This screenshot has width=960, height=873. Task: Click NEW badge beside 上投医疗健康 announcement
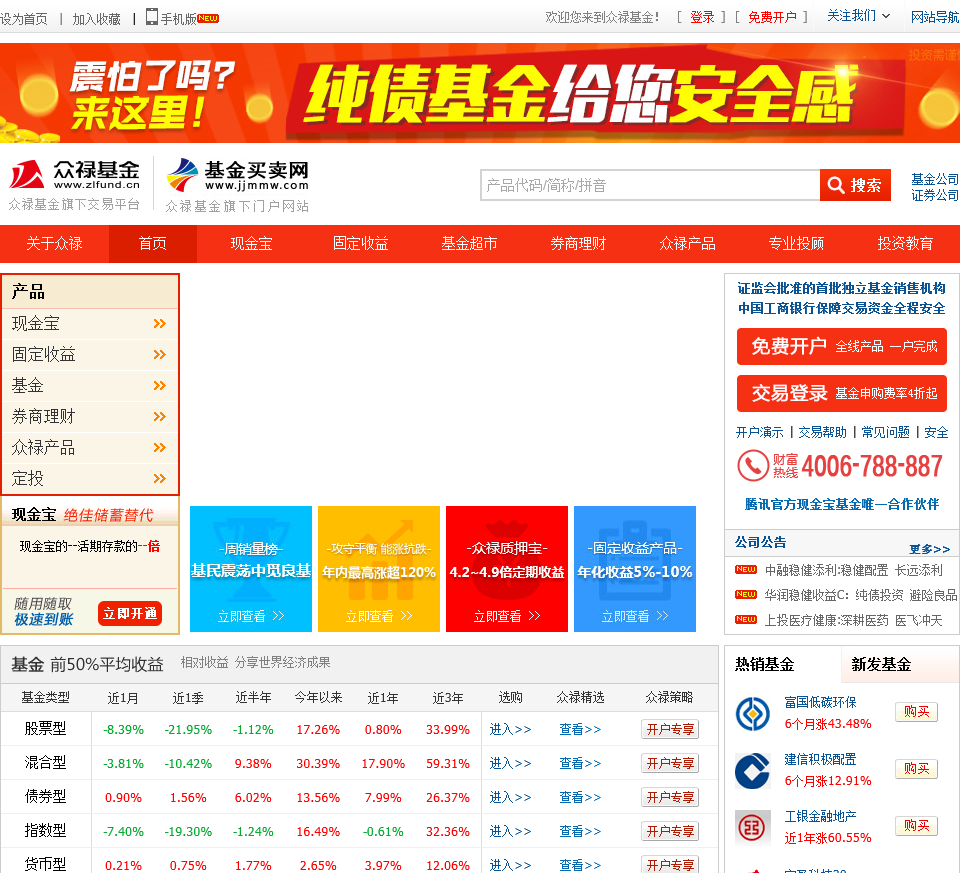[746, 620]
